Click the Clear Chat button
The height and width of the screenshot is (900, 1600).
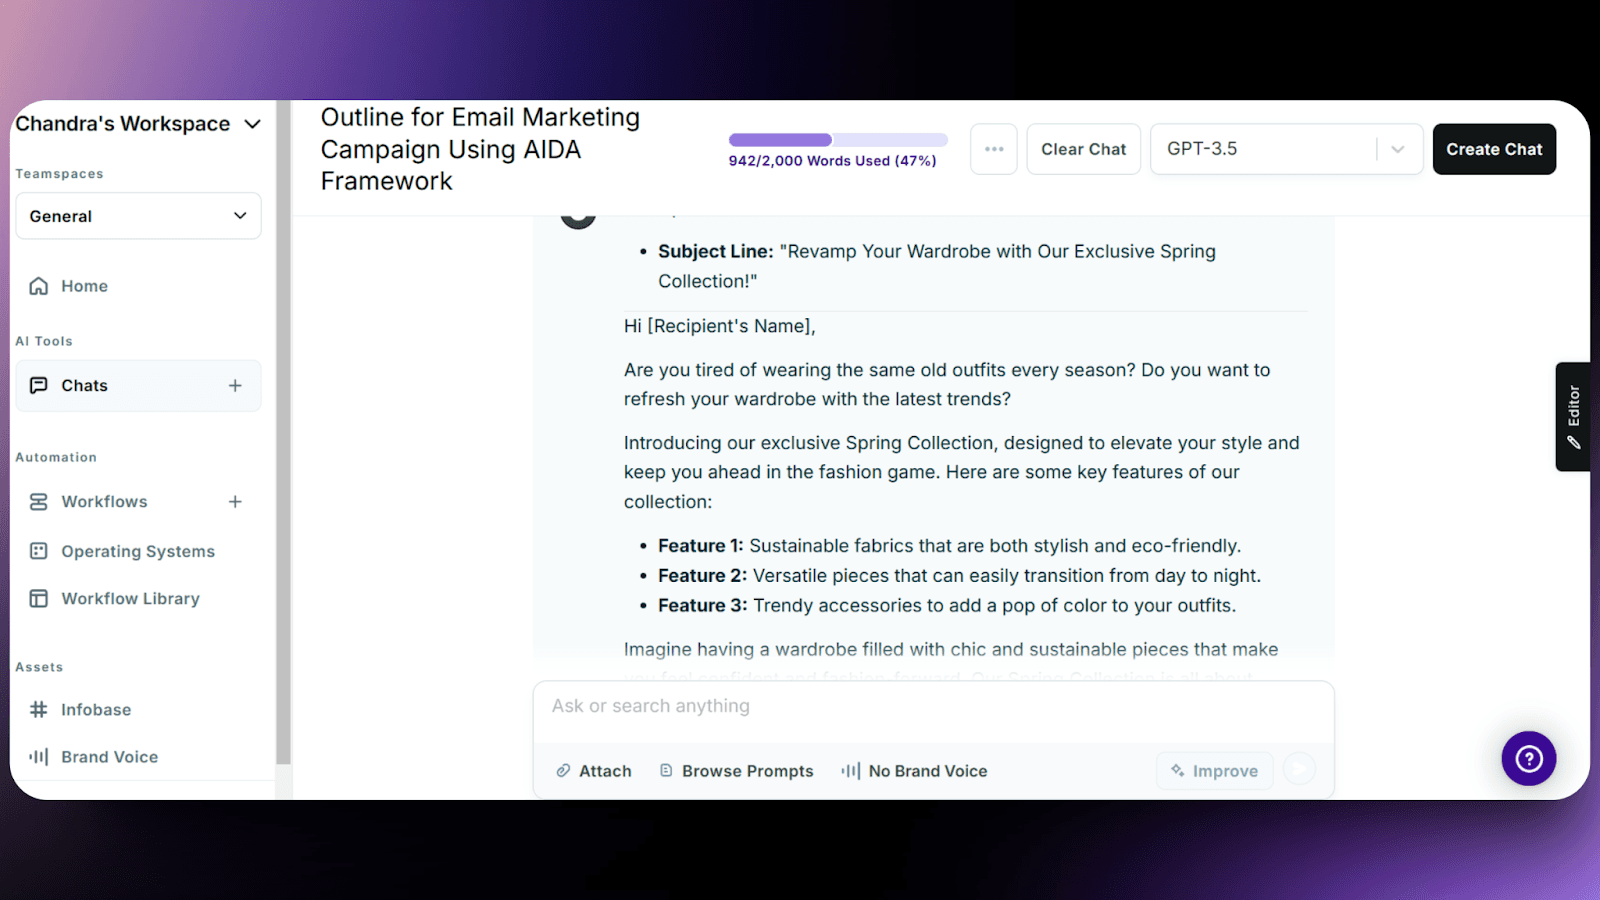[1084, 149]
